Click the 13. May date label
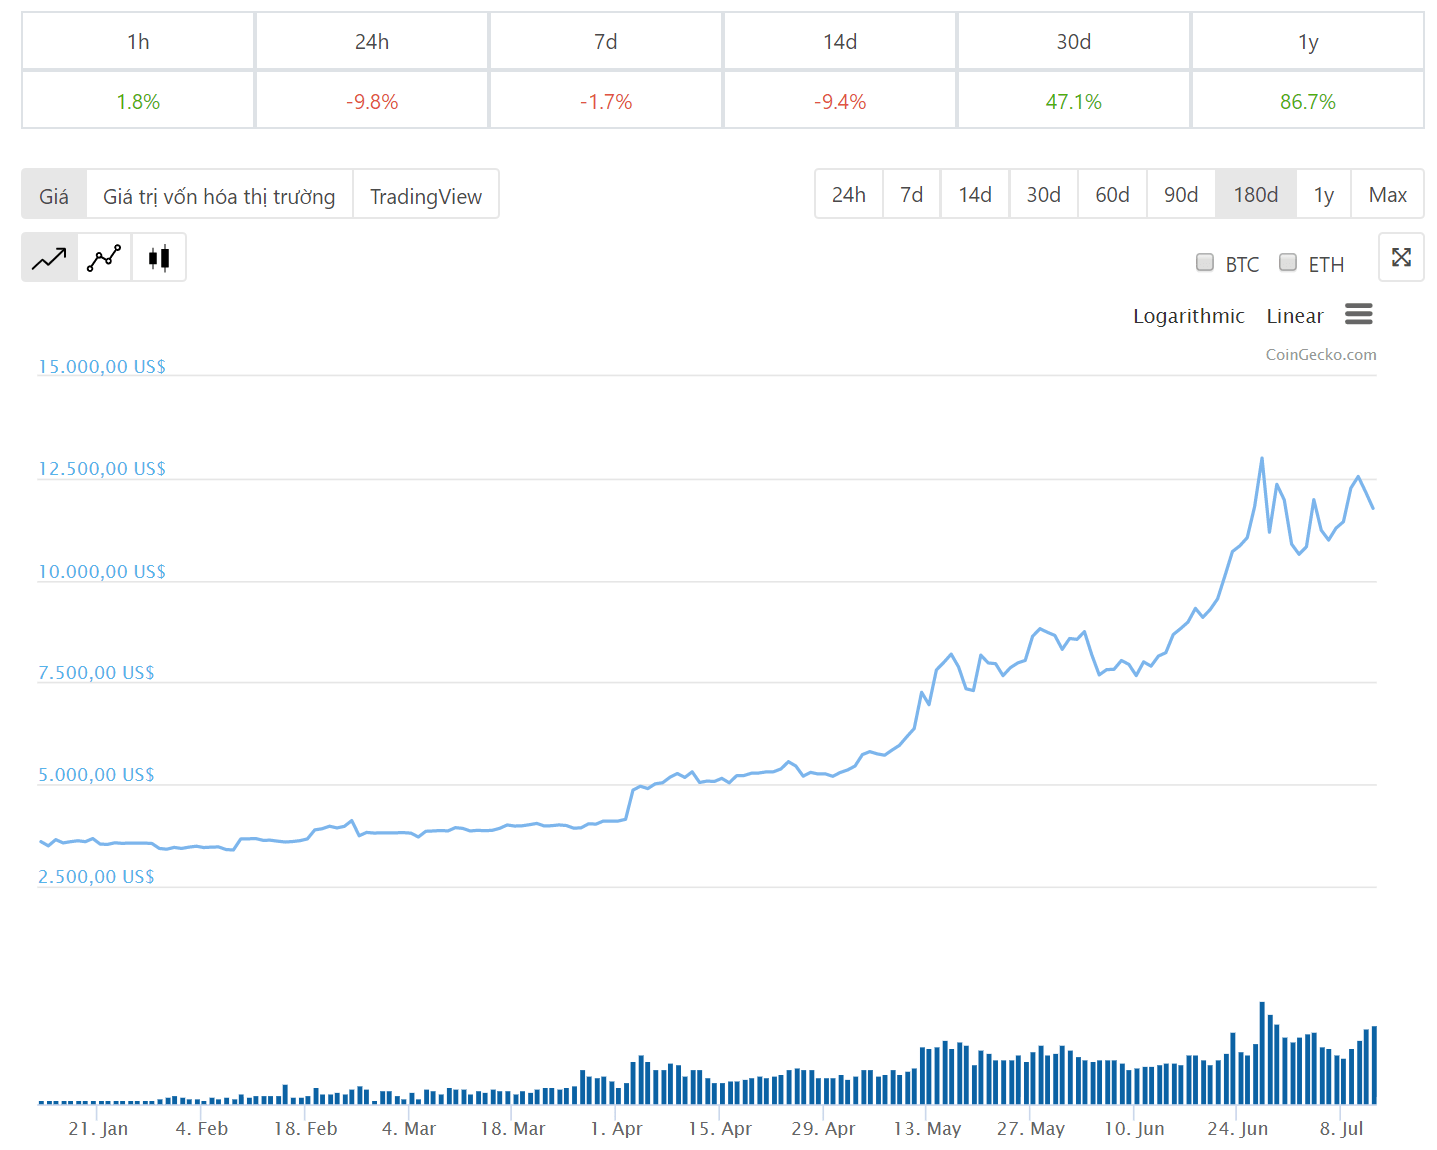This screenshot has height=1150, width=1437. tap(927, 1128)
